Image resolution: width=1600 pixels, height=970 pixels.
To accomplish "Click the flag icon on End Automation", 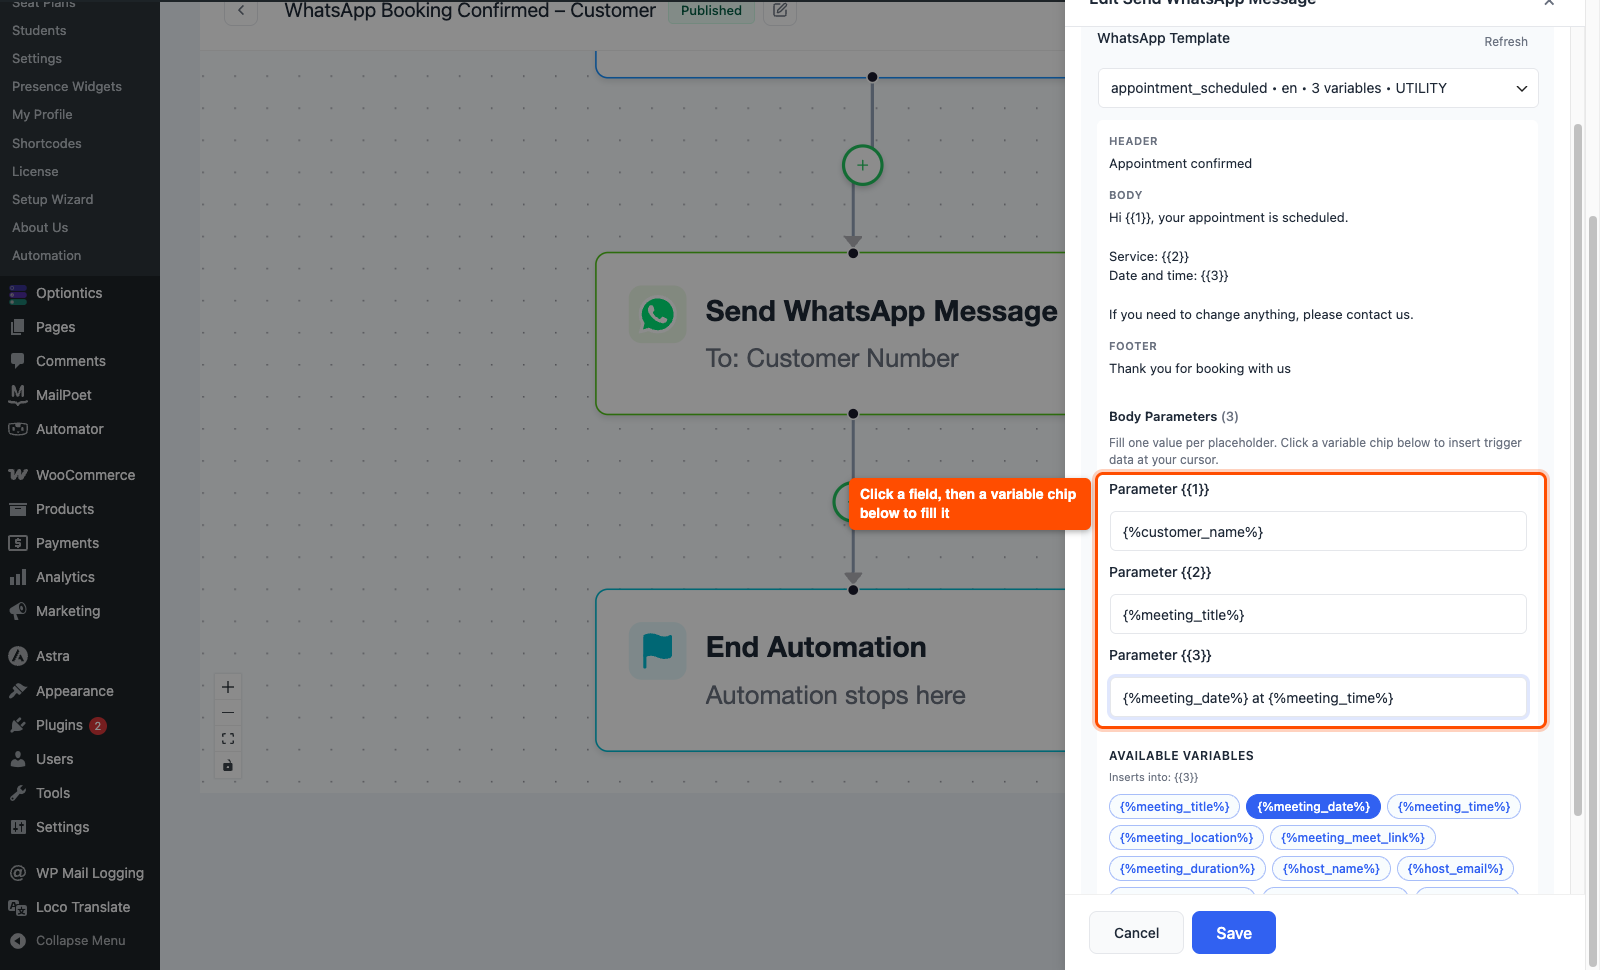I will (x=657, y=651).
